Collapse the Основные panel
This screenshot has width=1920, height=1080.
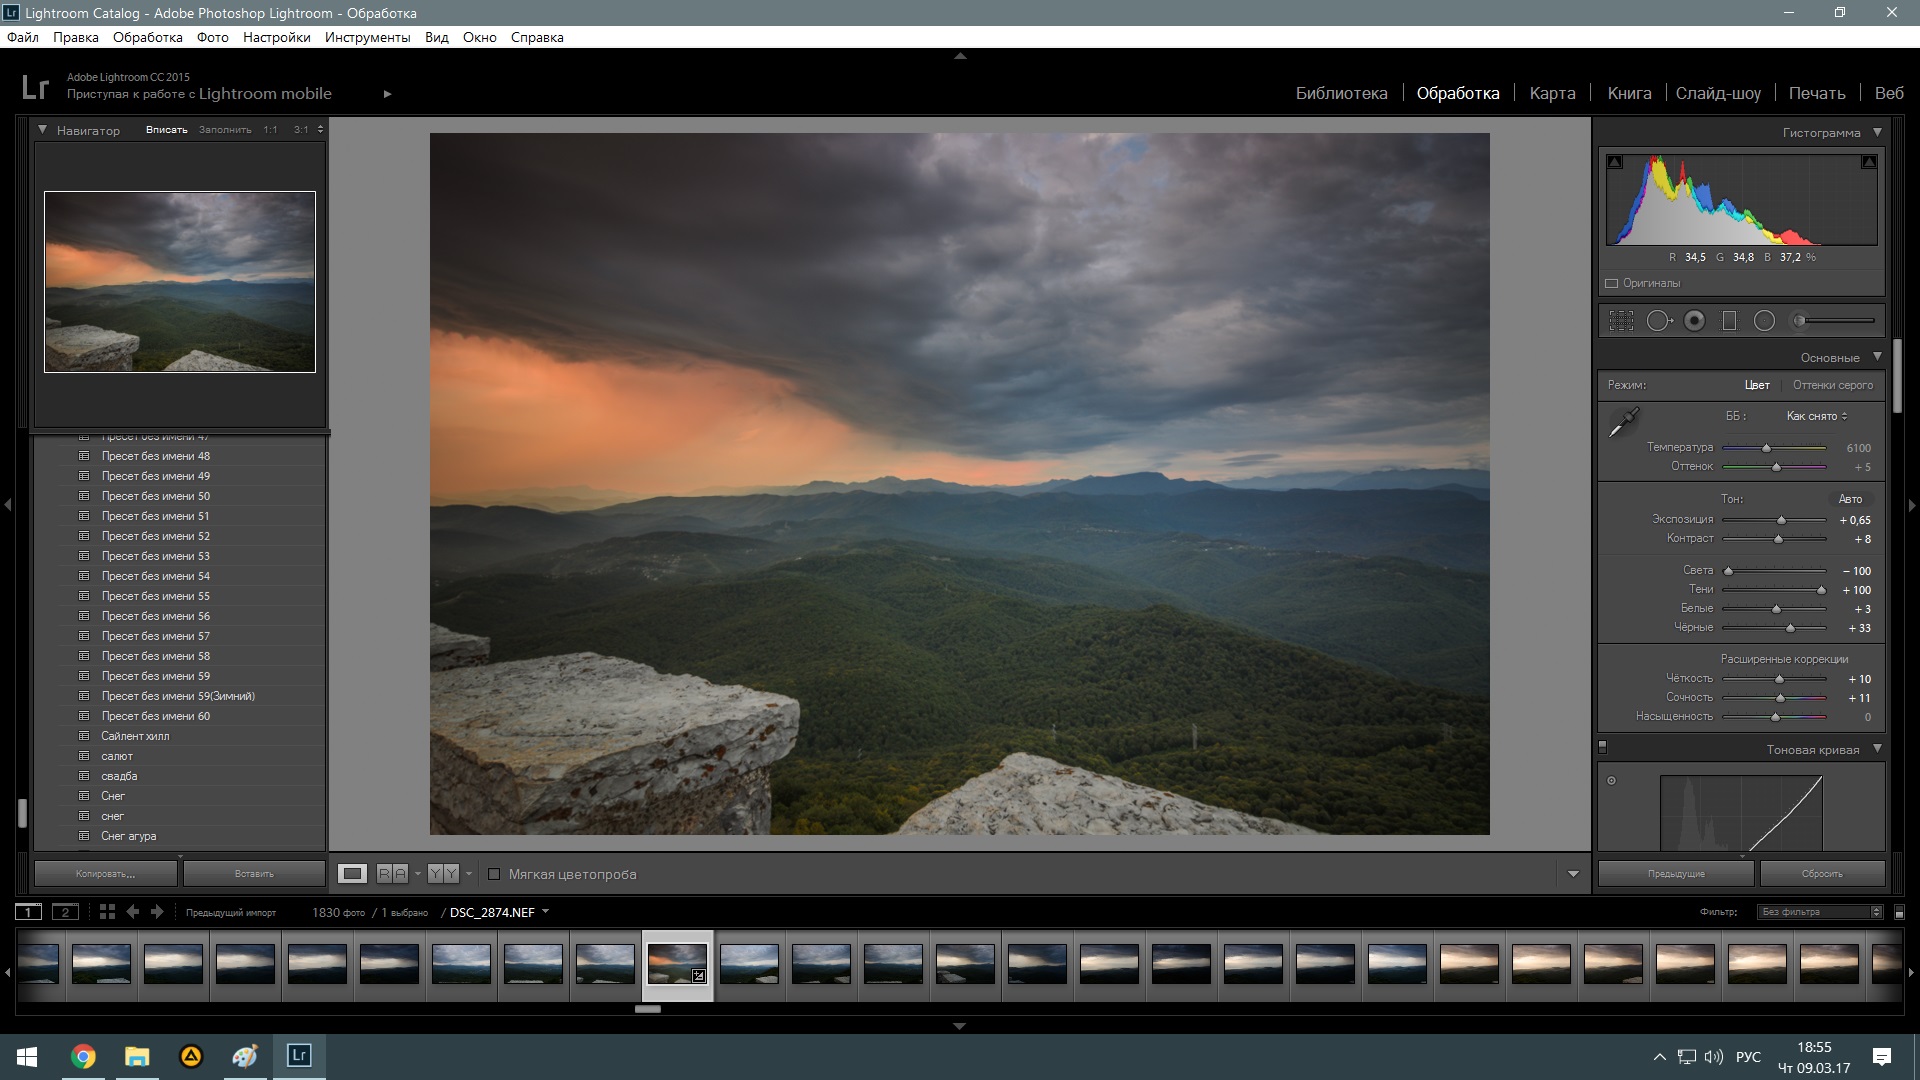coord(1877,357)
